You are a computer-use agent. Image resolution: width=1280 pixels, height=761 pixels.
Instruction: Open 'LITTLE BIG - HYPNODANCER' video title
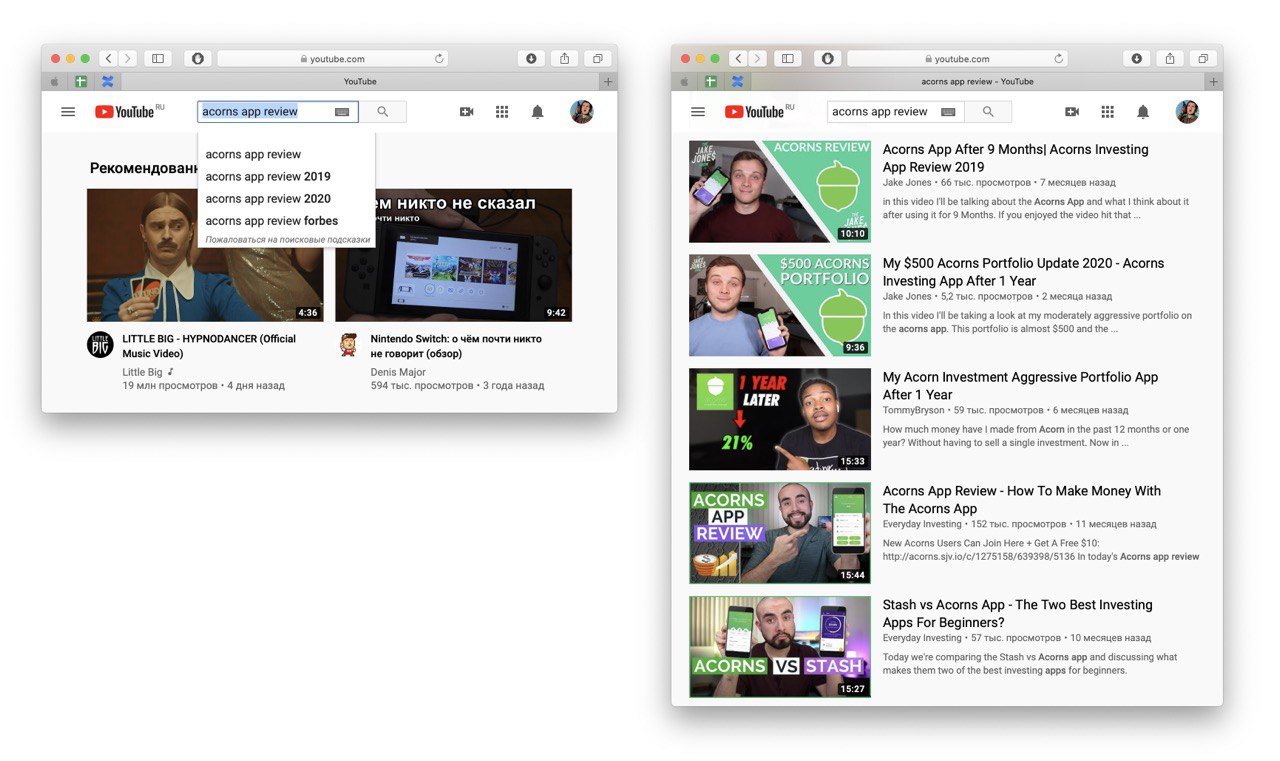[x=209, y=346]
